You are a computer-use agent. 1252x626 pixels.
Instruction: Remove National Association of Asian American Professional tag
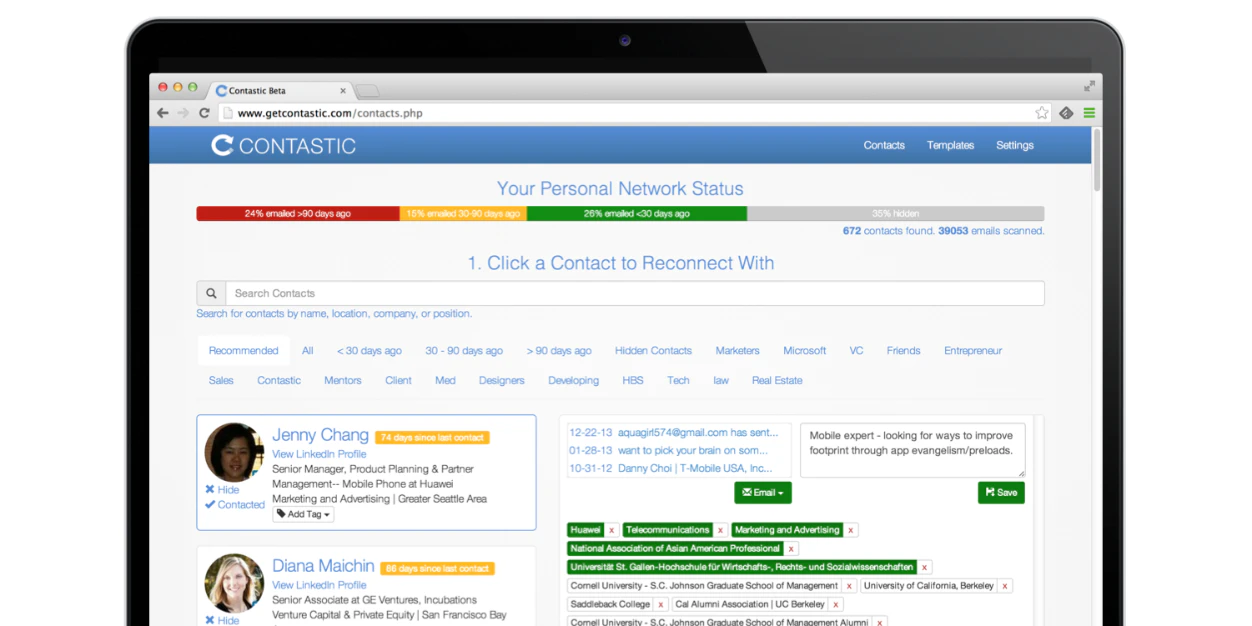coord(791,548)
